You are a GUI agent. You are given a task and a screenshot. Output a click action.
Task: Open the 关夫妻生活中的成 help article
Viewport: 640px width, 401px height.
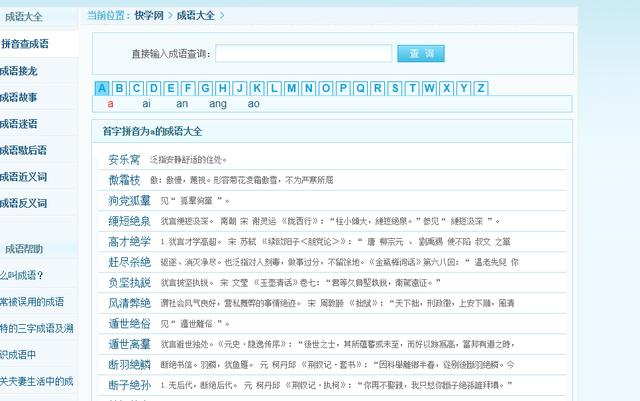(37, 381)
